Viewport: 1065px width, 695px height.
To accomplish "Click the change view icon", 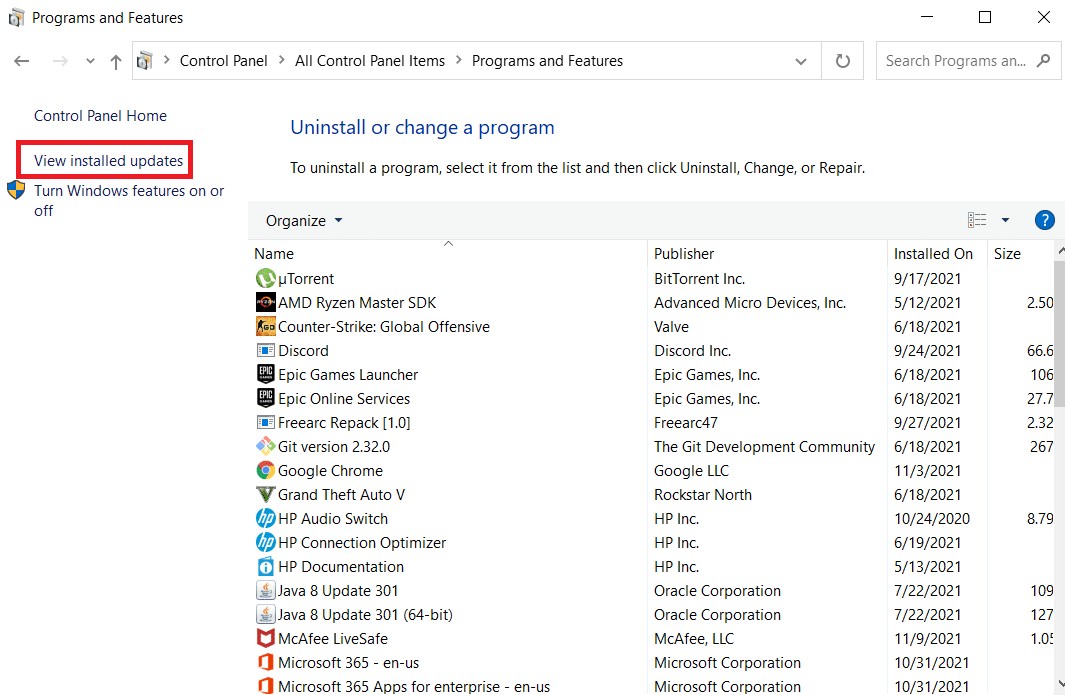I will pyautogui.click(x=977, y=220).
